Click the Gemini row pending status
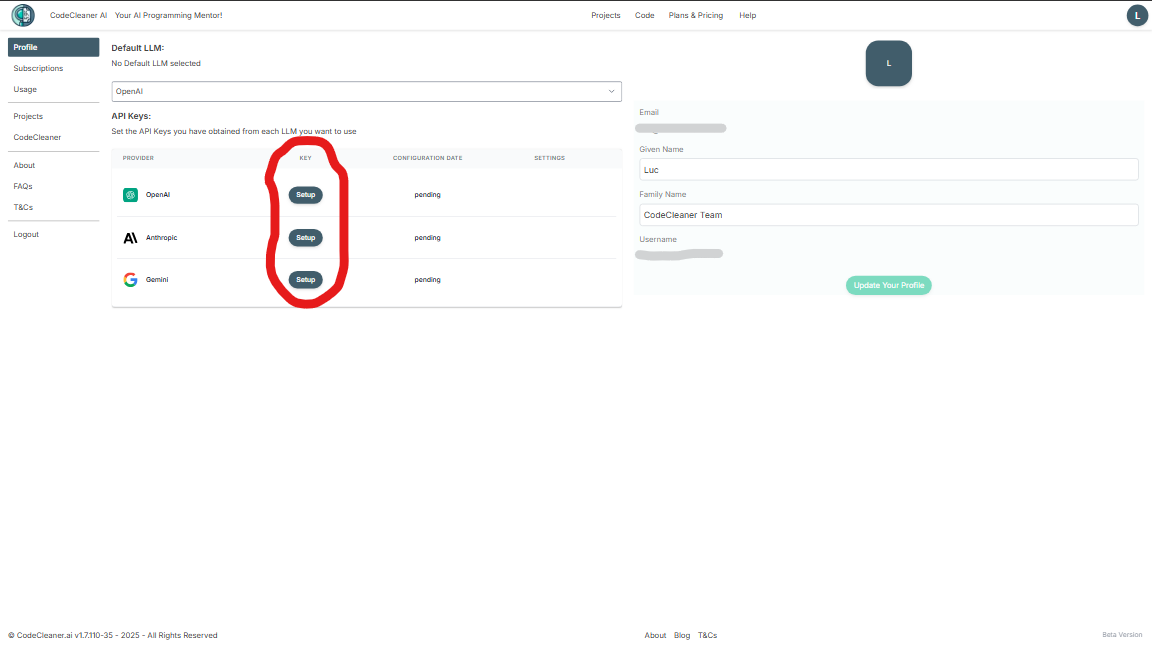The image size is (1152, 649). point(427,279)
